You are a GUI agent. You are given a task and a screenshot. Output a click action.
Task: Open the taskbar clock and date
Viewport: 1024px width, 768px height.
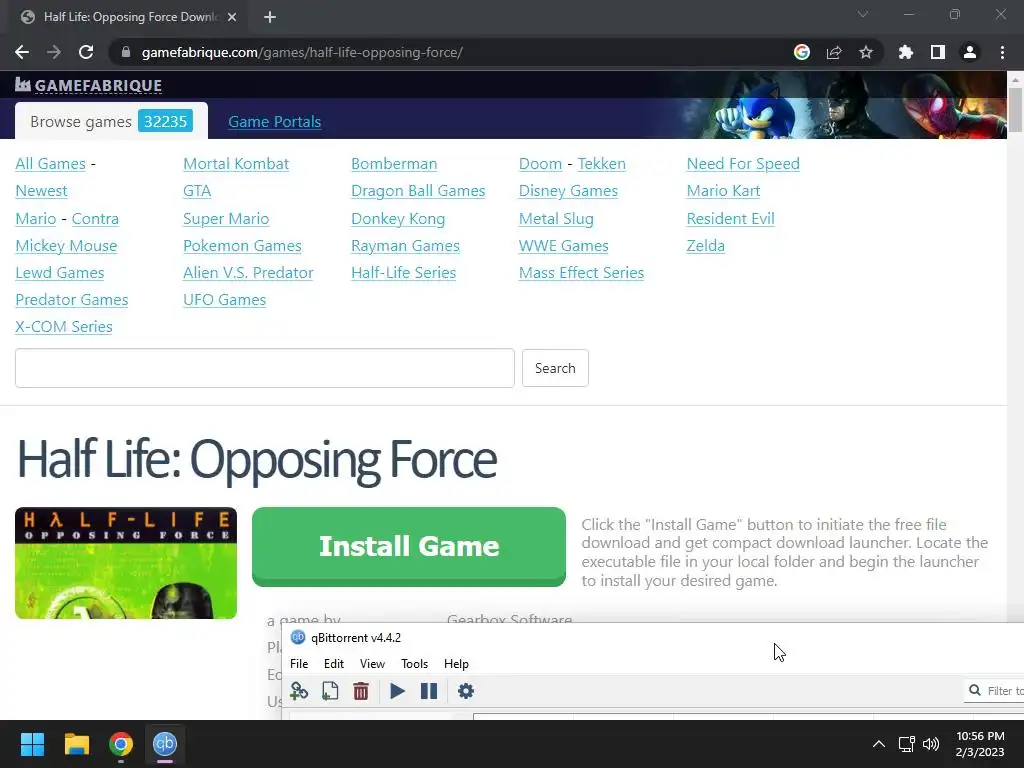tap(980, 744)
